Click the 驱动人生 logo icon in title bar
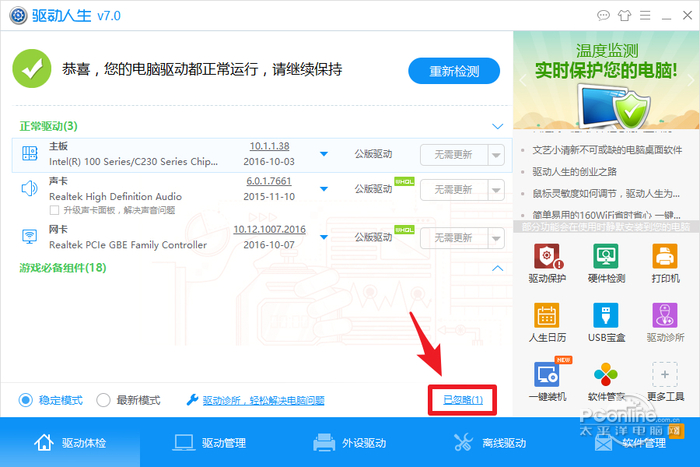The image size is (700, 467). click(x=18, y=16)
